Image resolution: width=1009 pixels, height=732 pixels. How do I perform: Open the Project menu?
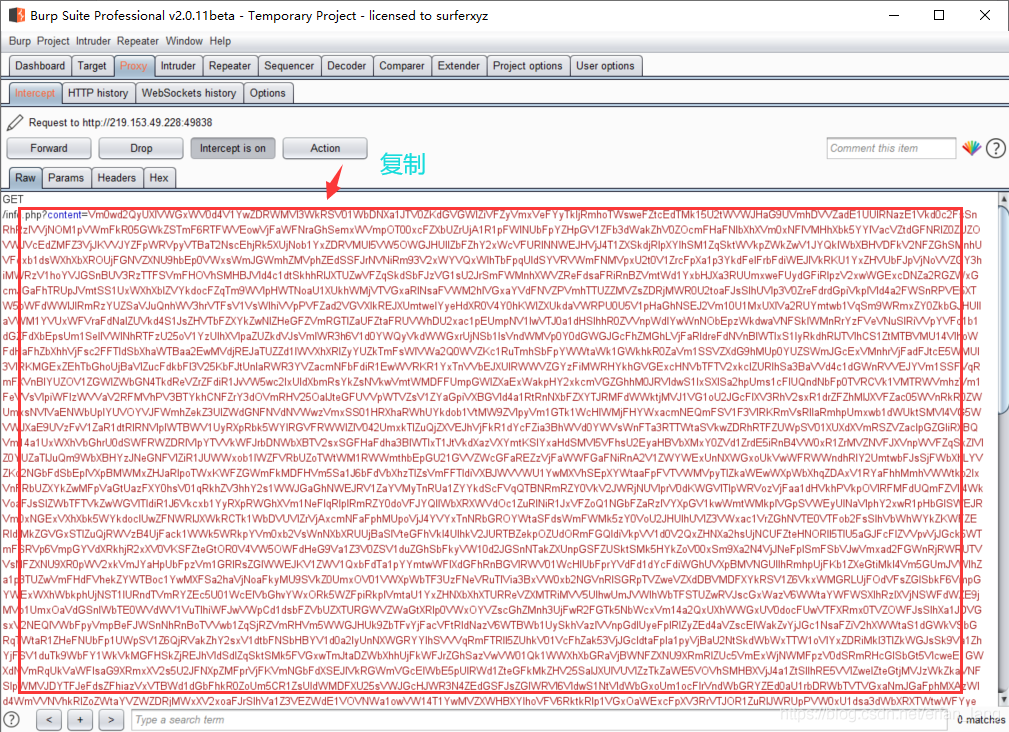coord(53,41)
